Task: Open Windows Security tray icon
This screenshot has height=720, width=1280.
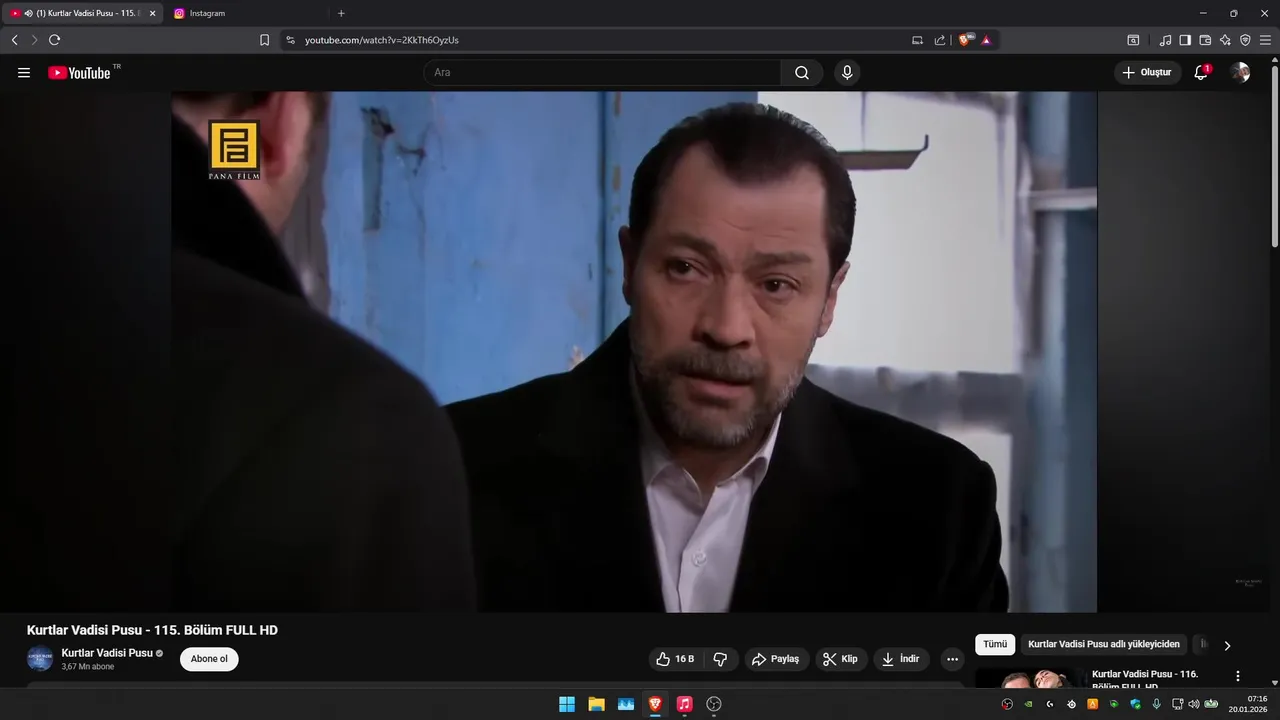Action: pyautogui.click(x=1135, y=704)
